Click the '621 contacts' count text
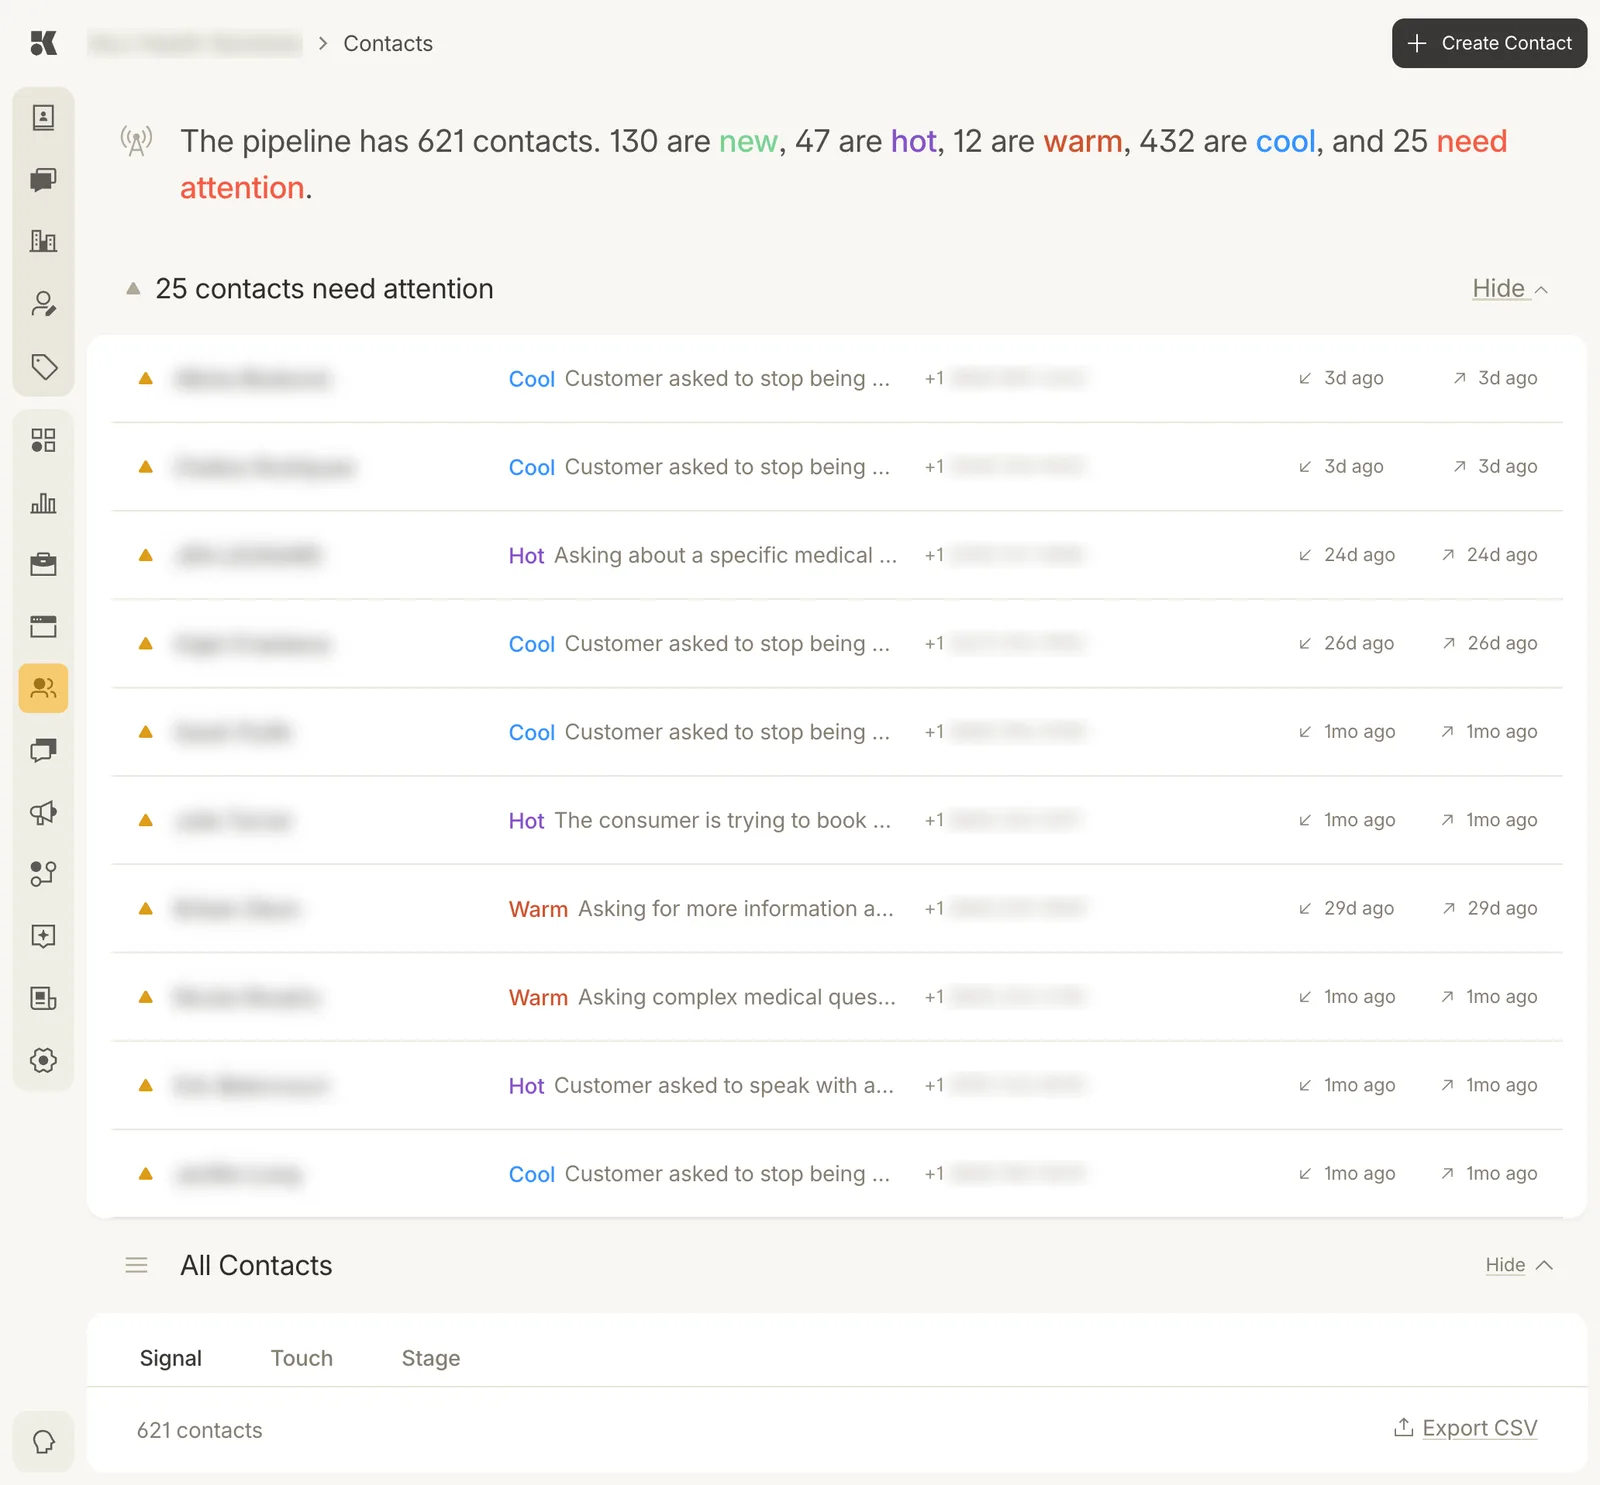Image resolution: width=1600 pixels, height=1485 pixels. [200, 1430]
